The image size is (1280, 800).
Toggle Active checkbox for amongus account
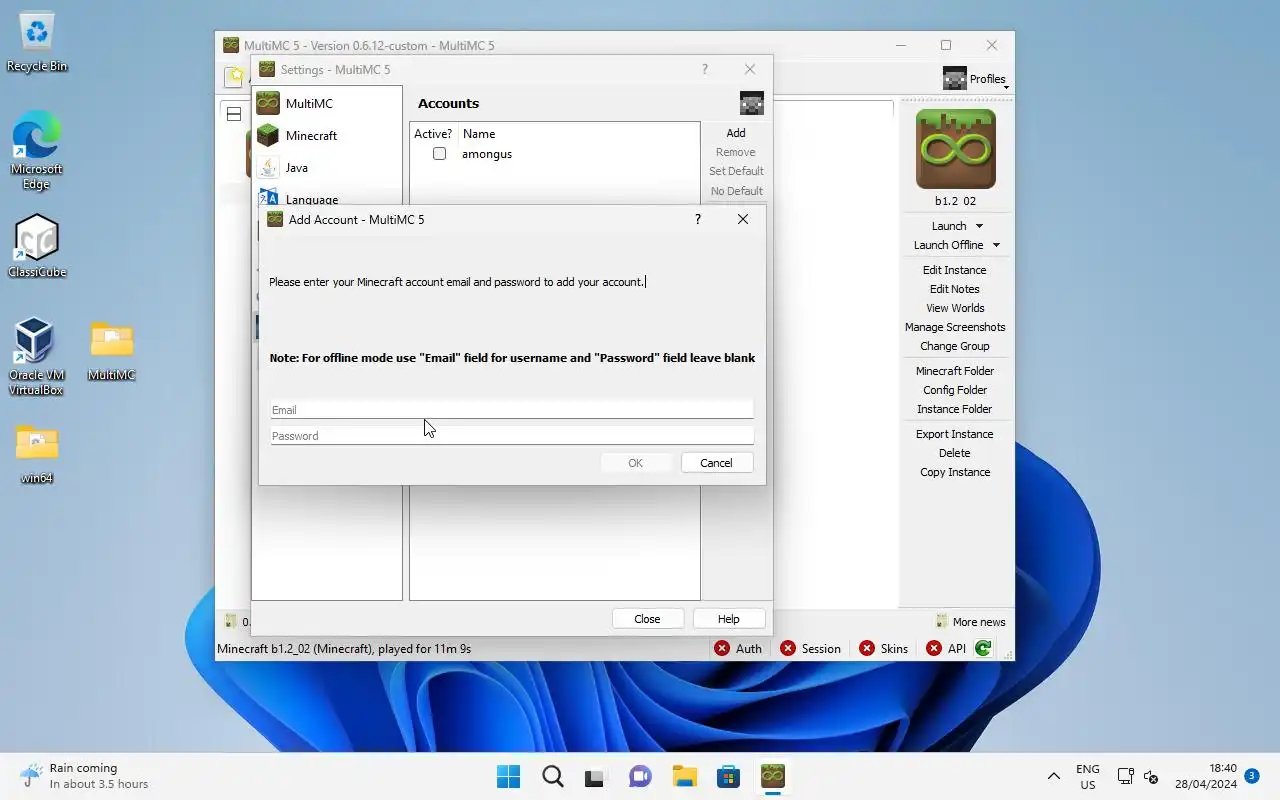tap(439, 154)
